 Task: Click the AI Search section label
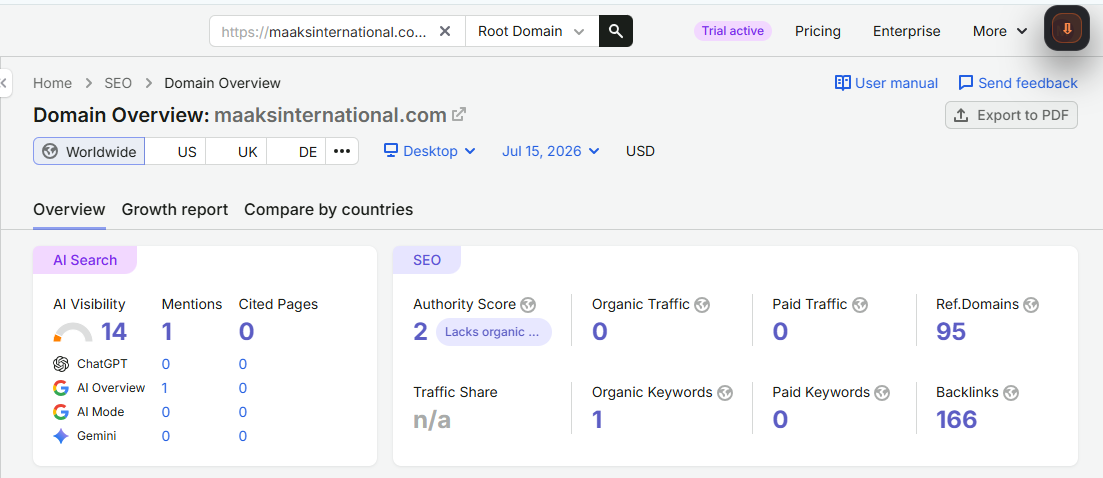(85, 260)
